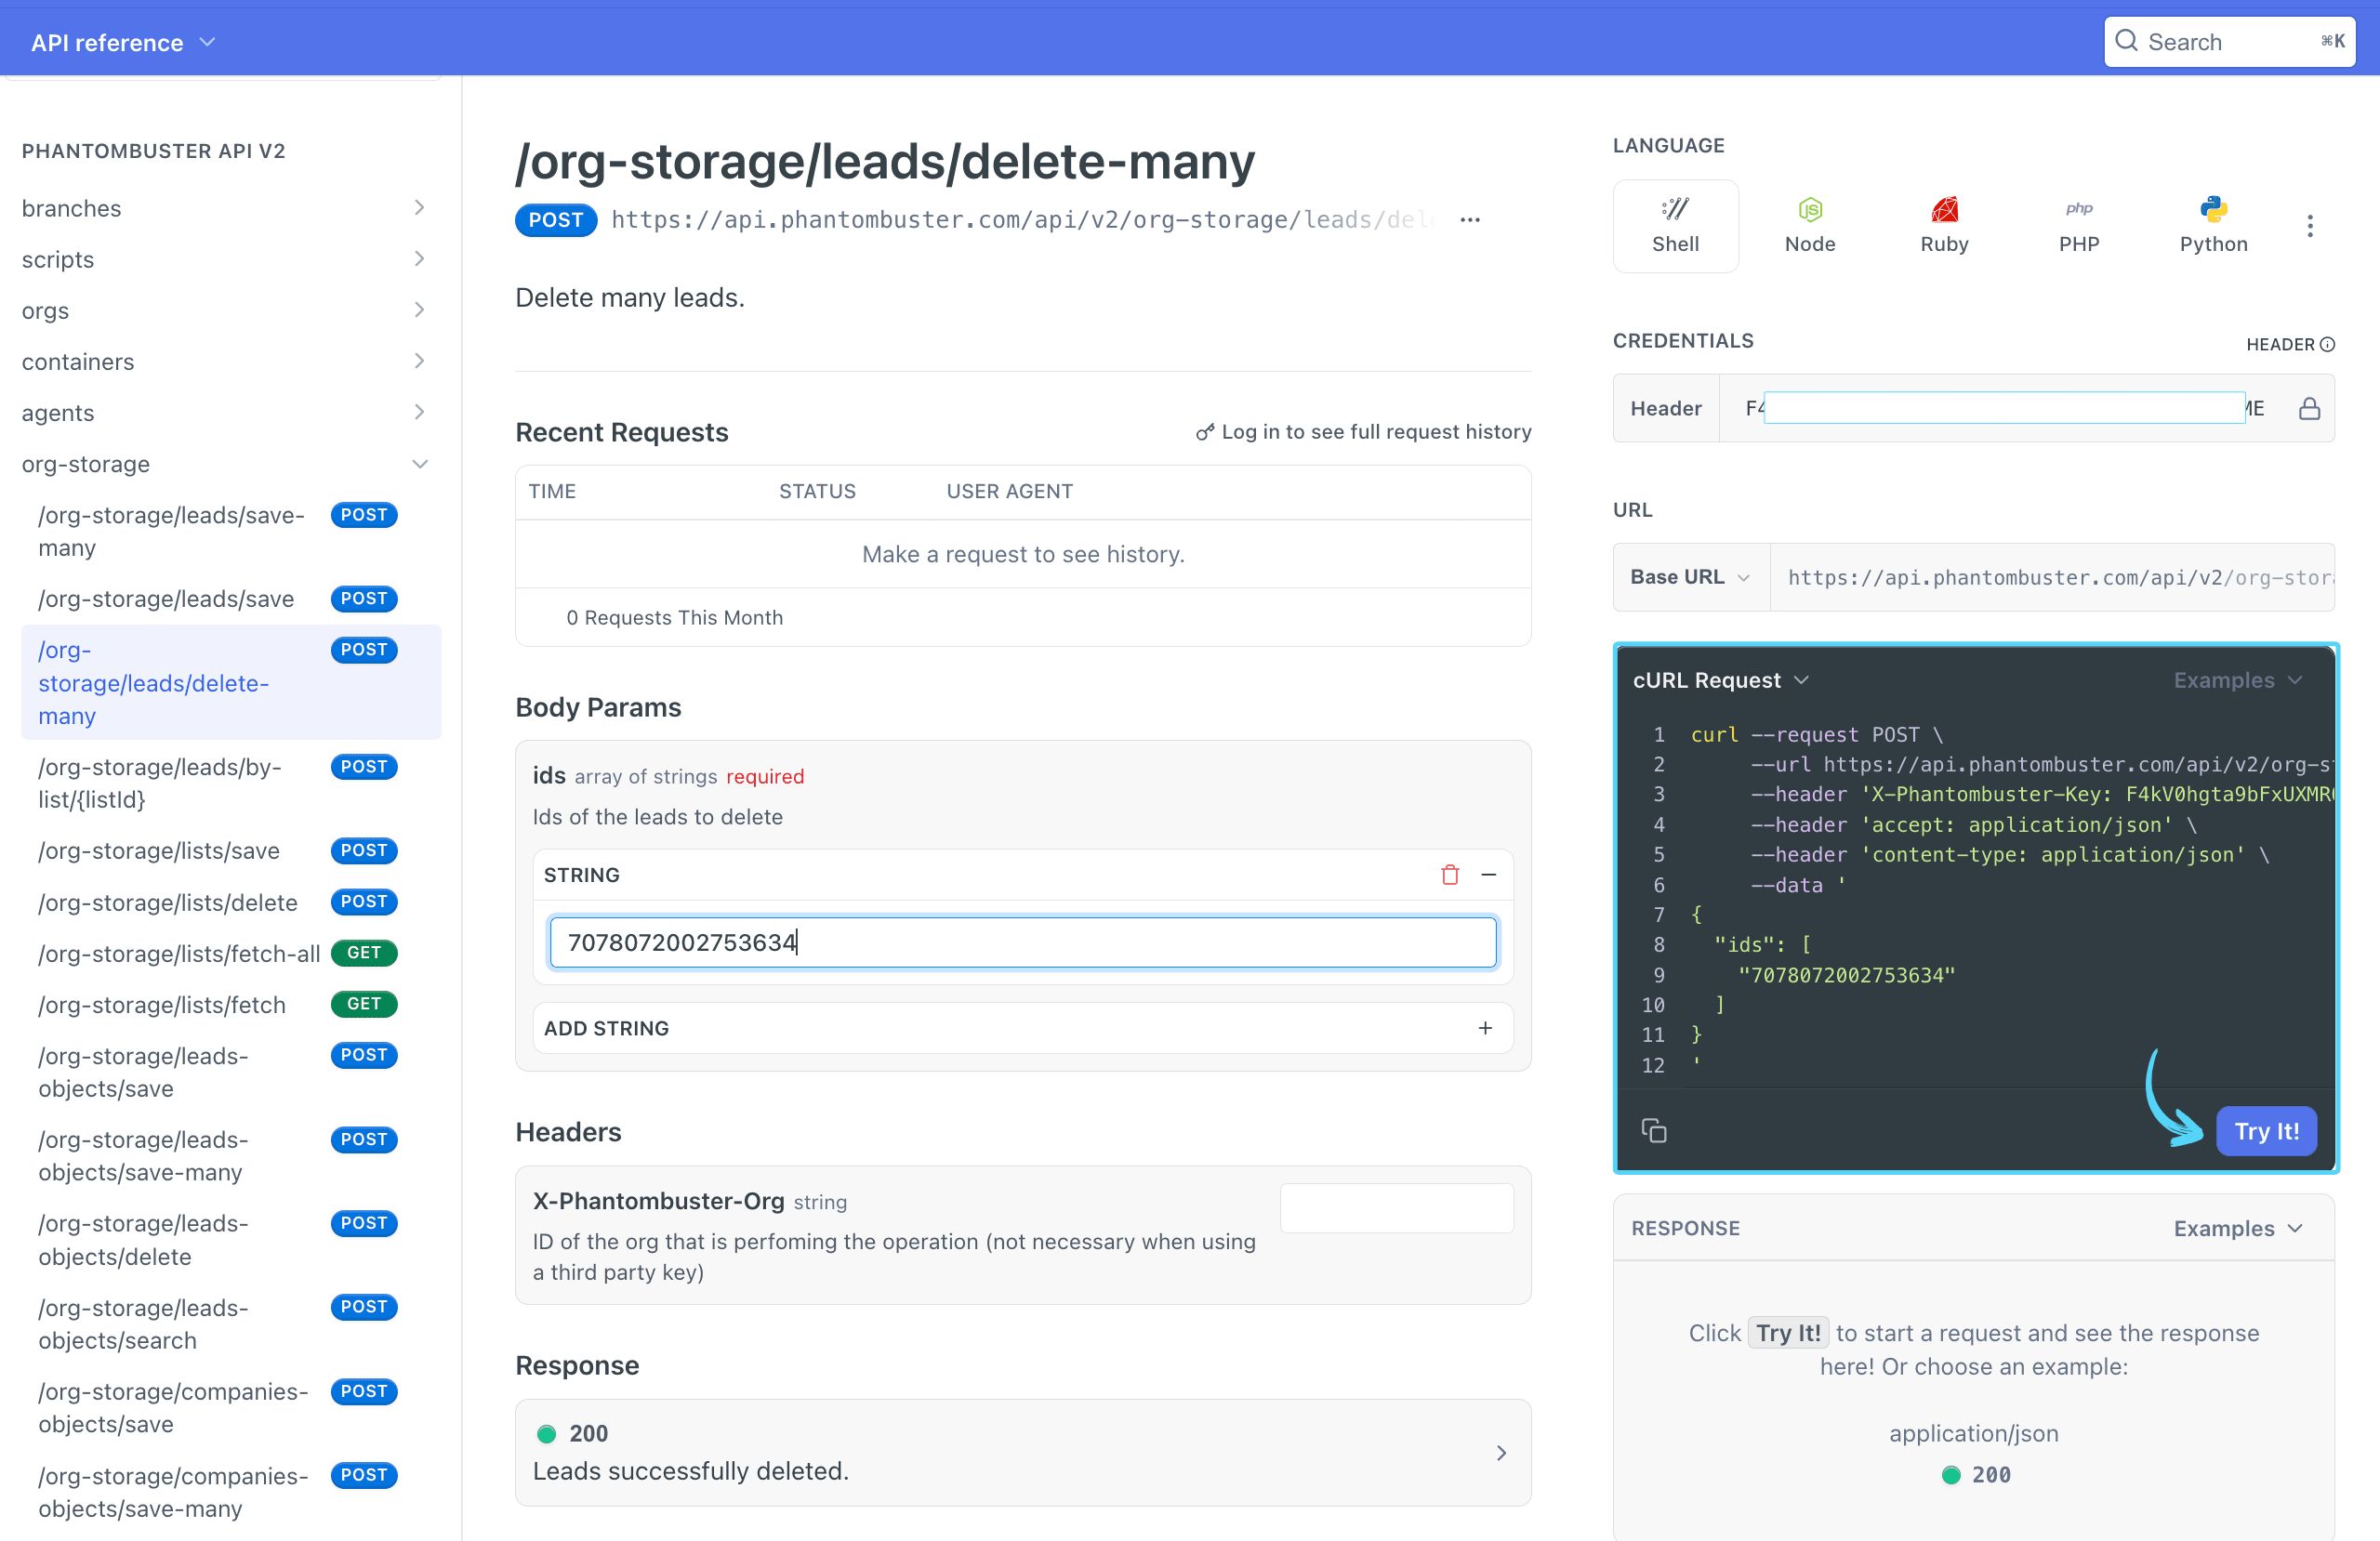This screenshot has width=2380, height=1541.
Task: Click the Base URL text field
Action: [x=2051, y=577]
